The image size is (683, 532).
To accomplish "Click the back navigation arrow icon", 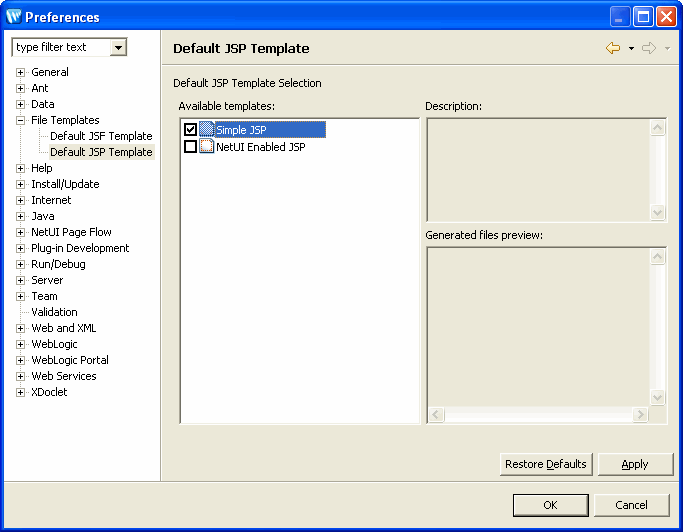I will (x=613, y=48).
